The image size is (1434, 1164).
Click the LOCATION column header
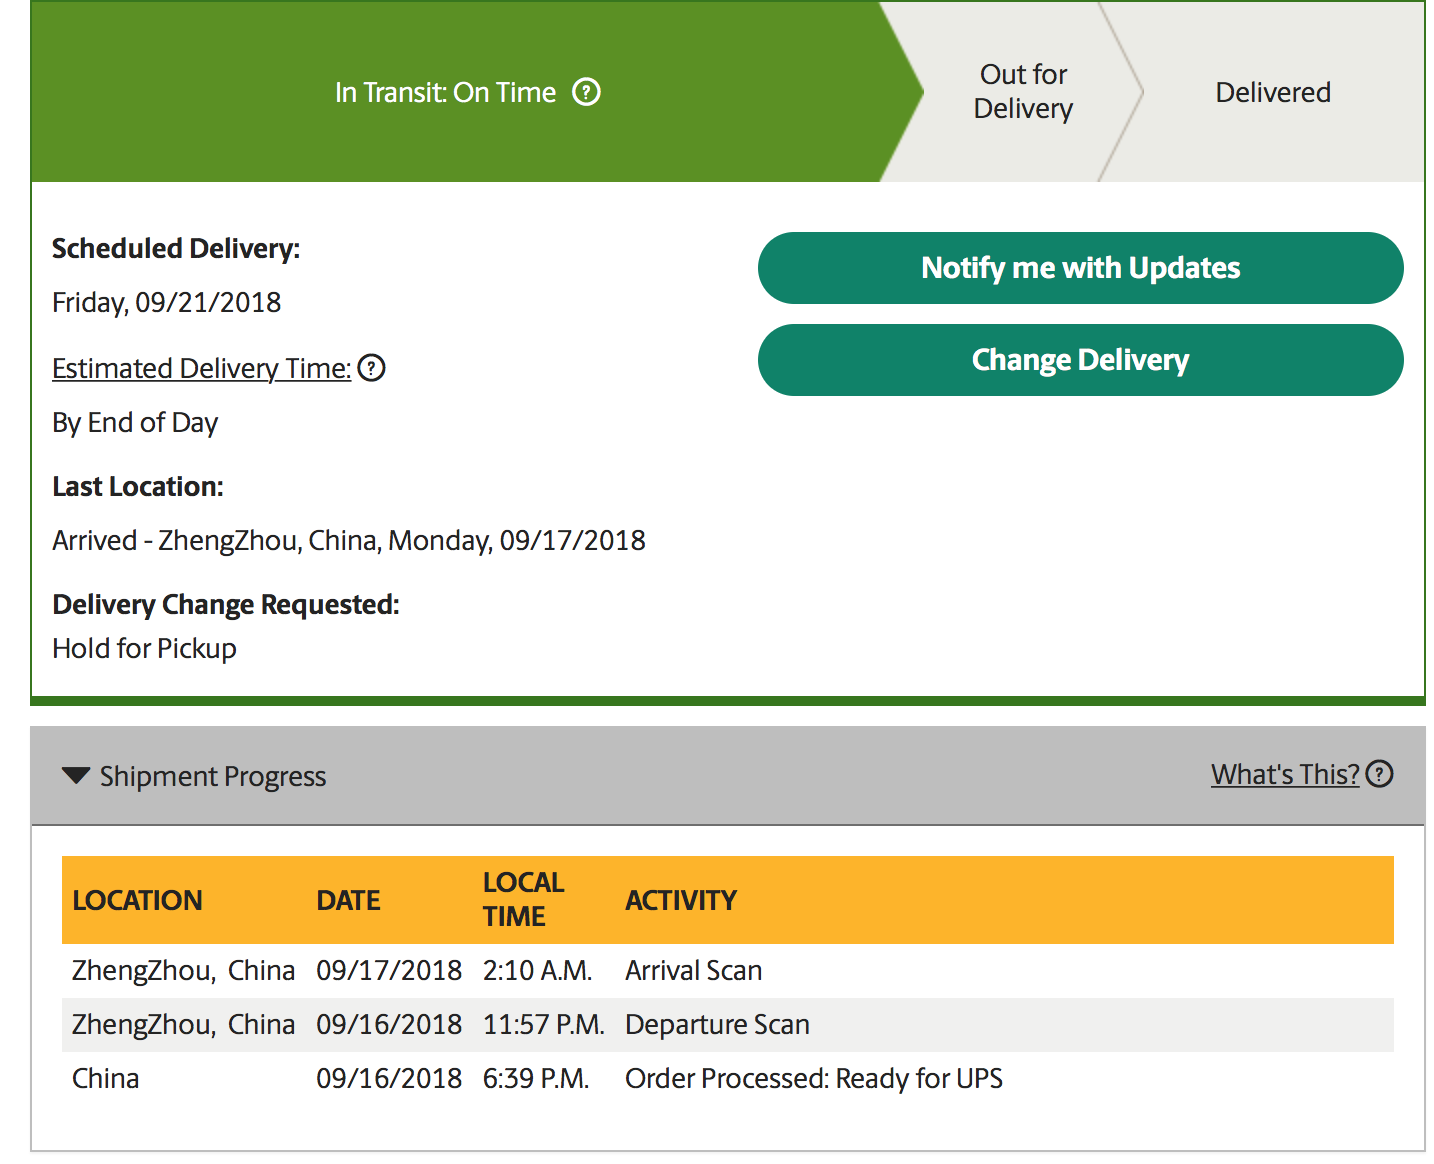137,900
